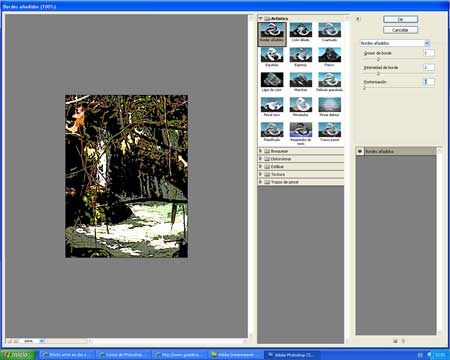The width and height of the screenshot is (450, 360).
Task: Choose the Plastificado filter thumbnail
Action: 272,132
